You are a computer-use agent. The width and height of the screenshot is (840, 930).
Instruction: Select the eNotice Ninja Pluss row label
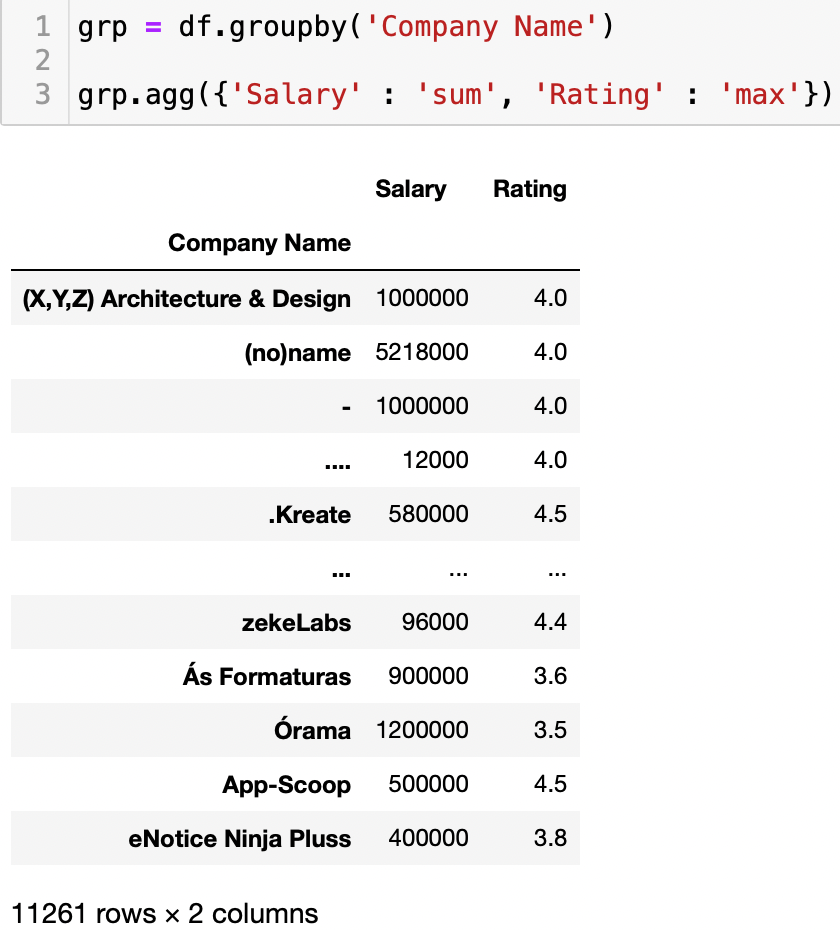tap(240, 839)
